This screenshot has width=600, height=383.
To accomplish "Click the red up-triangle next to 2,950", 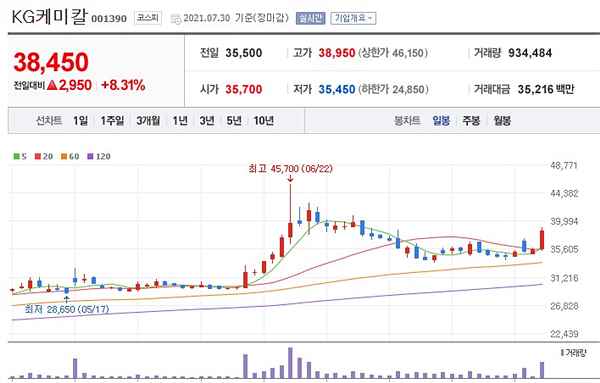I will tap(52, 85).
